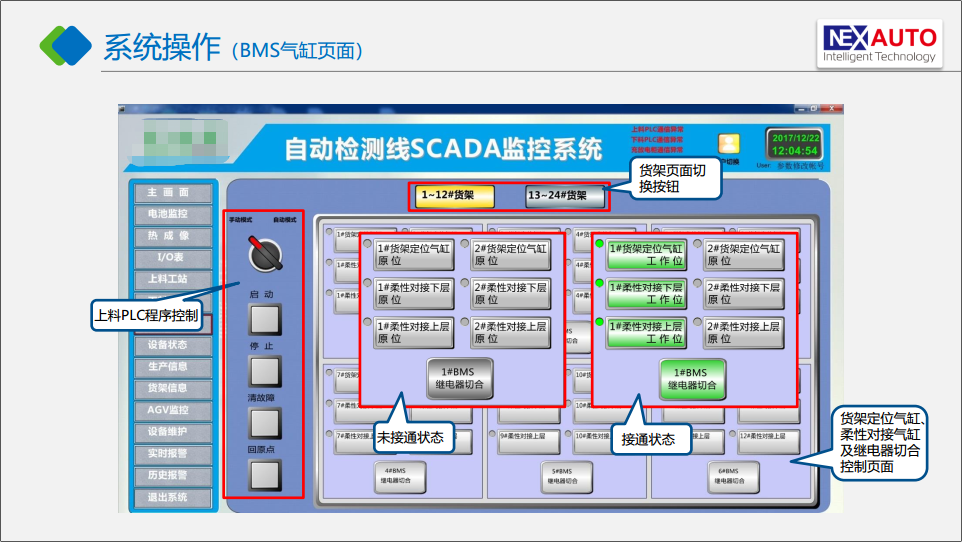Click the 5#BMS 继电器切合 button
This screenshot has height=542, width=962.
567,476
